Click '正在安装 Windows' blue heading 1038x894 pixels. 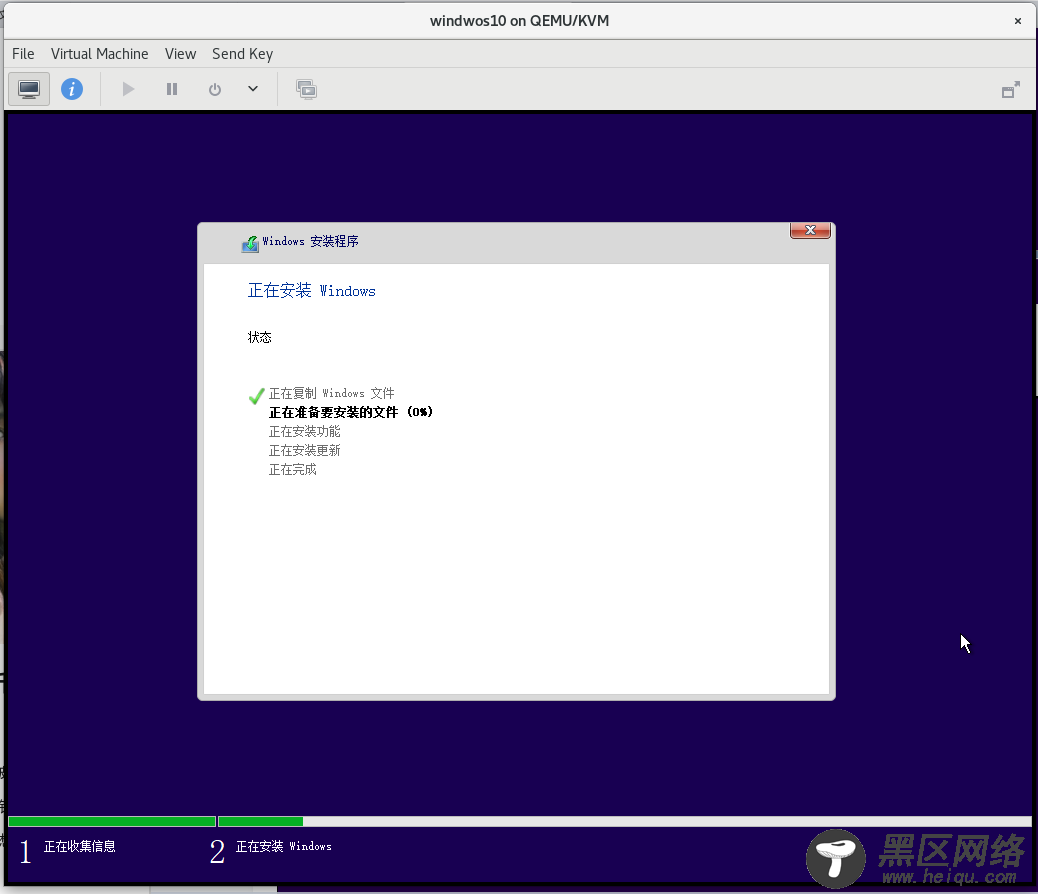(x=311, y=291)
